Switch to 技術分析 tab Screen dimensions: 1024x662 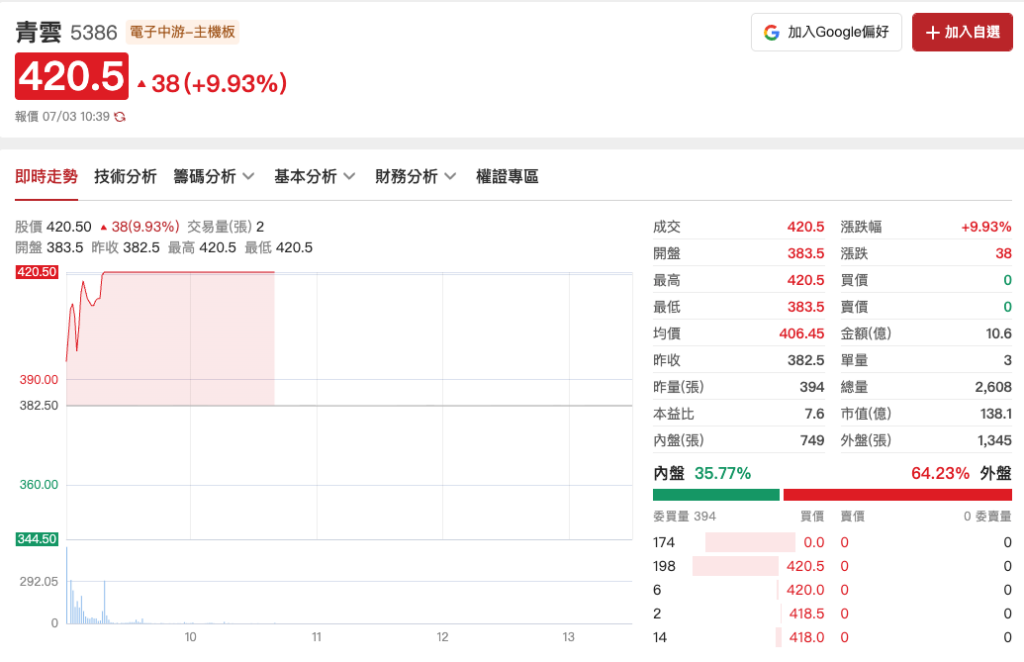tap(125, 176)
